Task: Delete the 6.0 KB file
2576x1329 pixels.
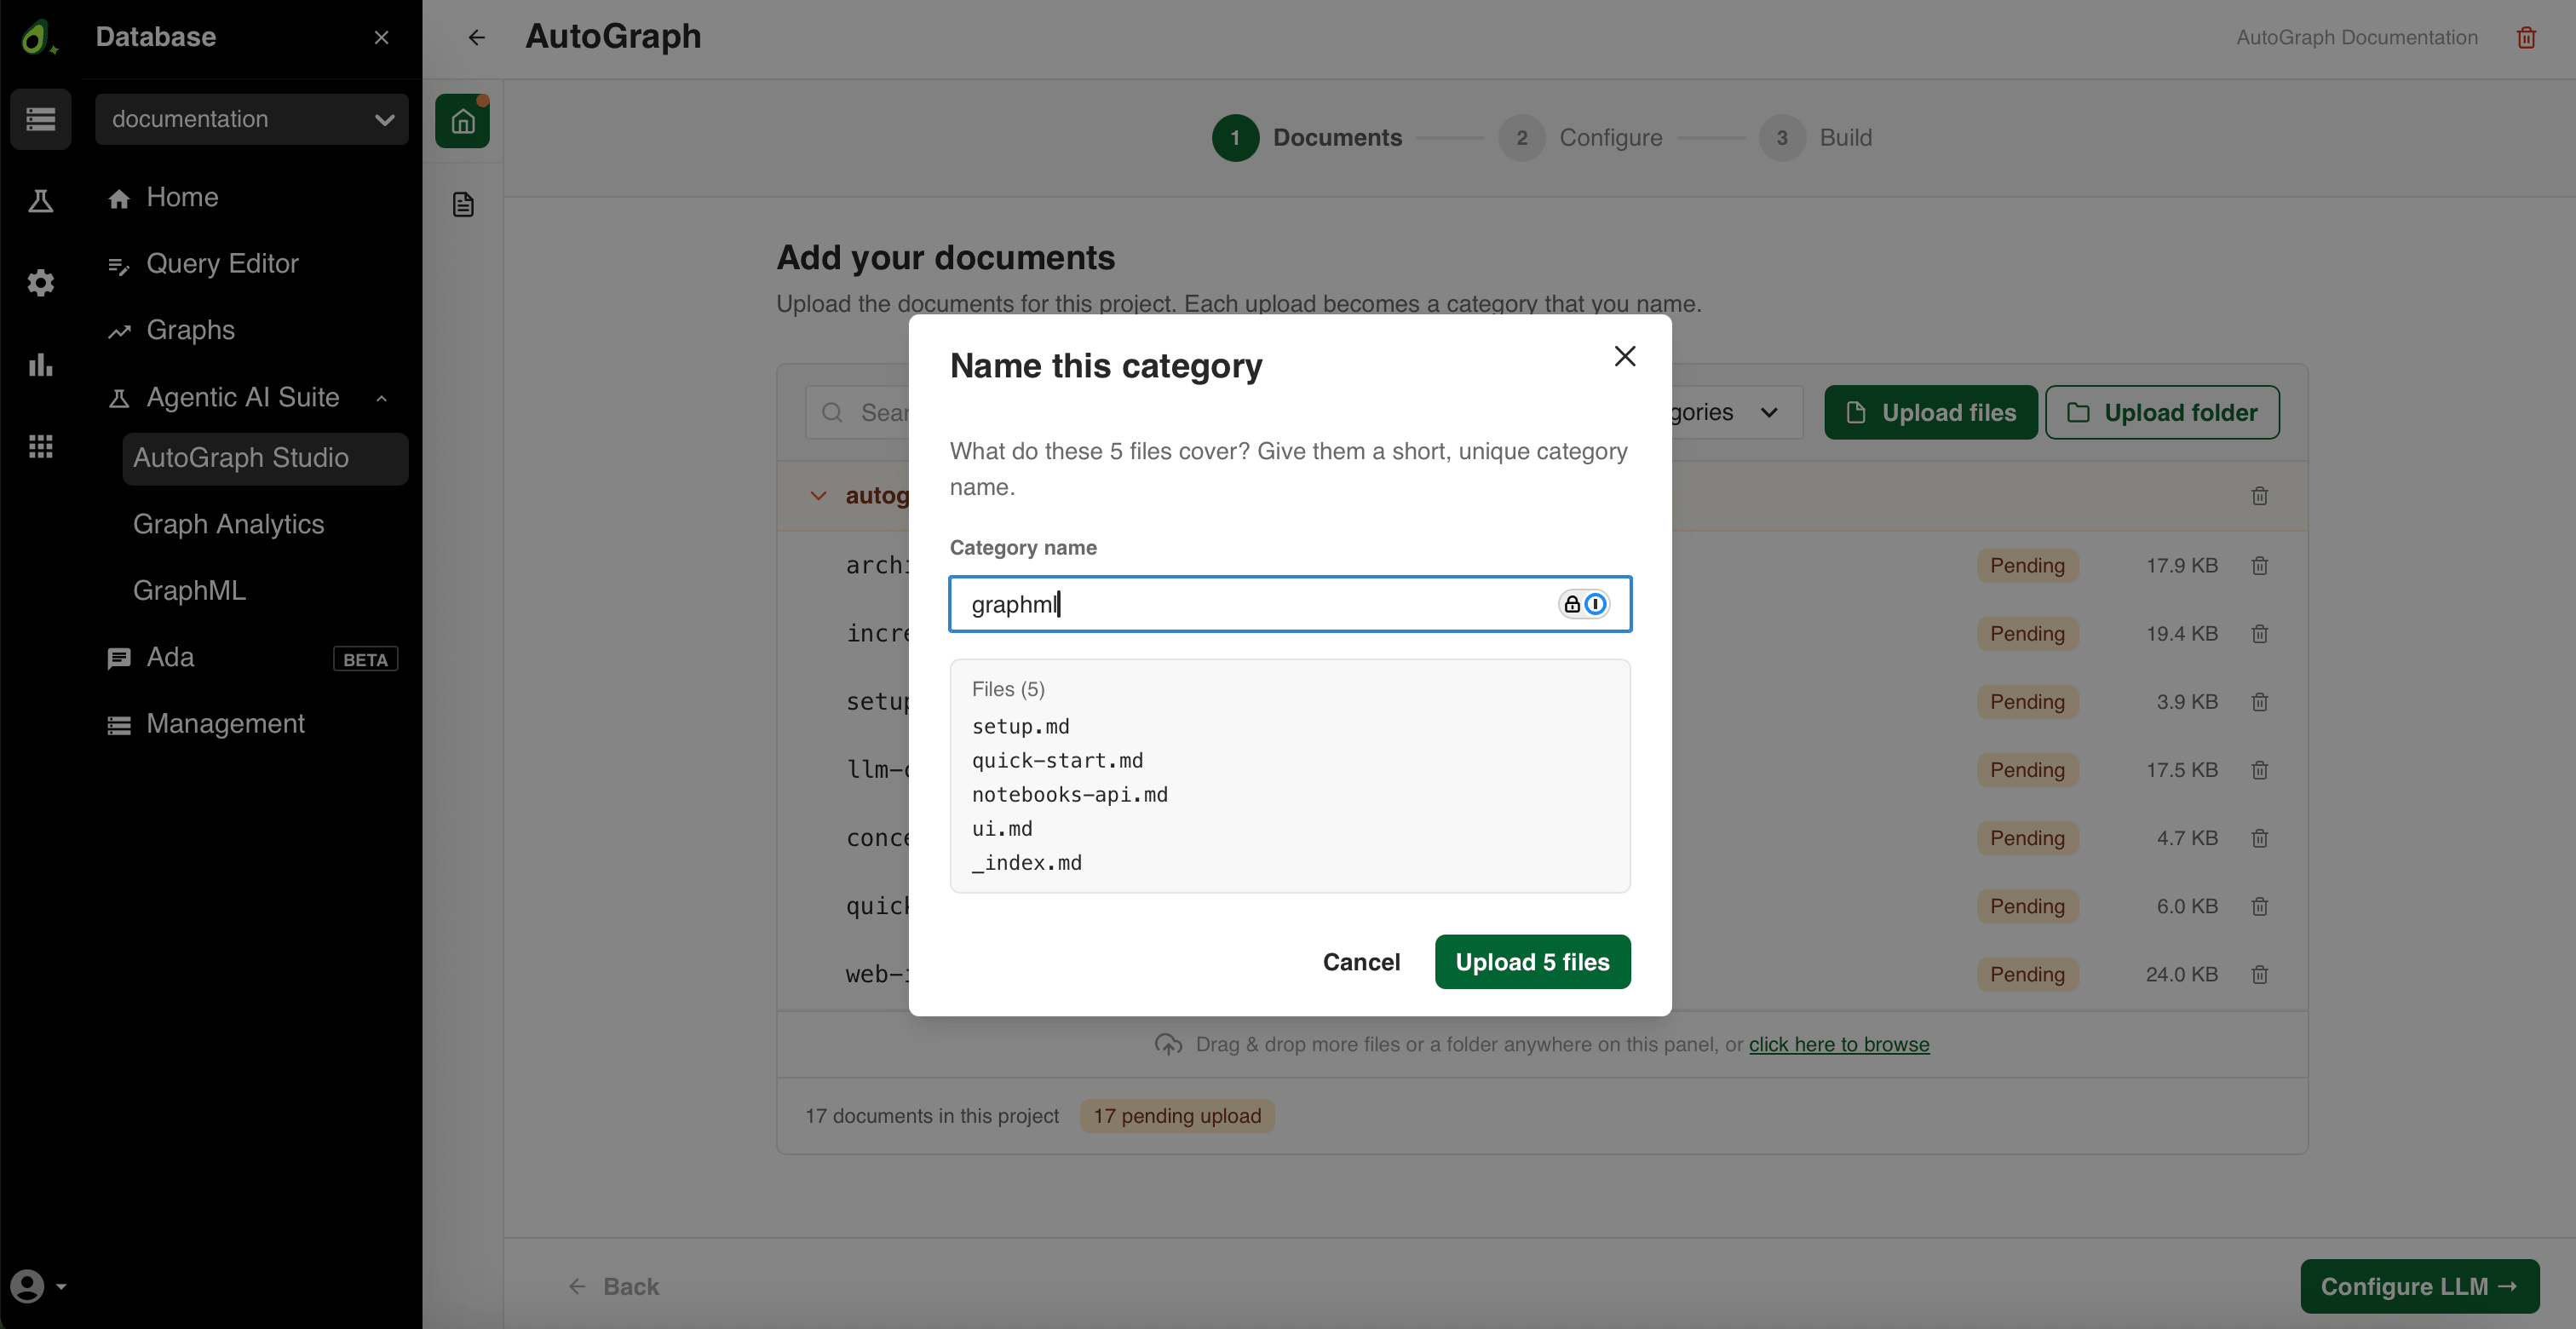Action: [2259, 906]
